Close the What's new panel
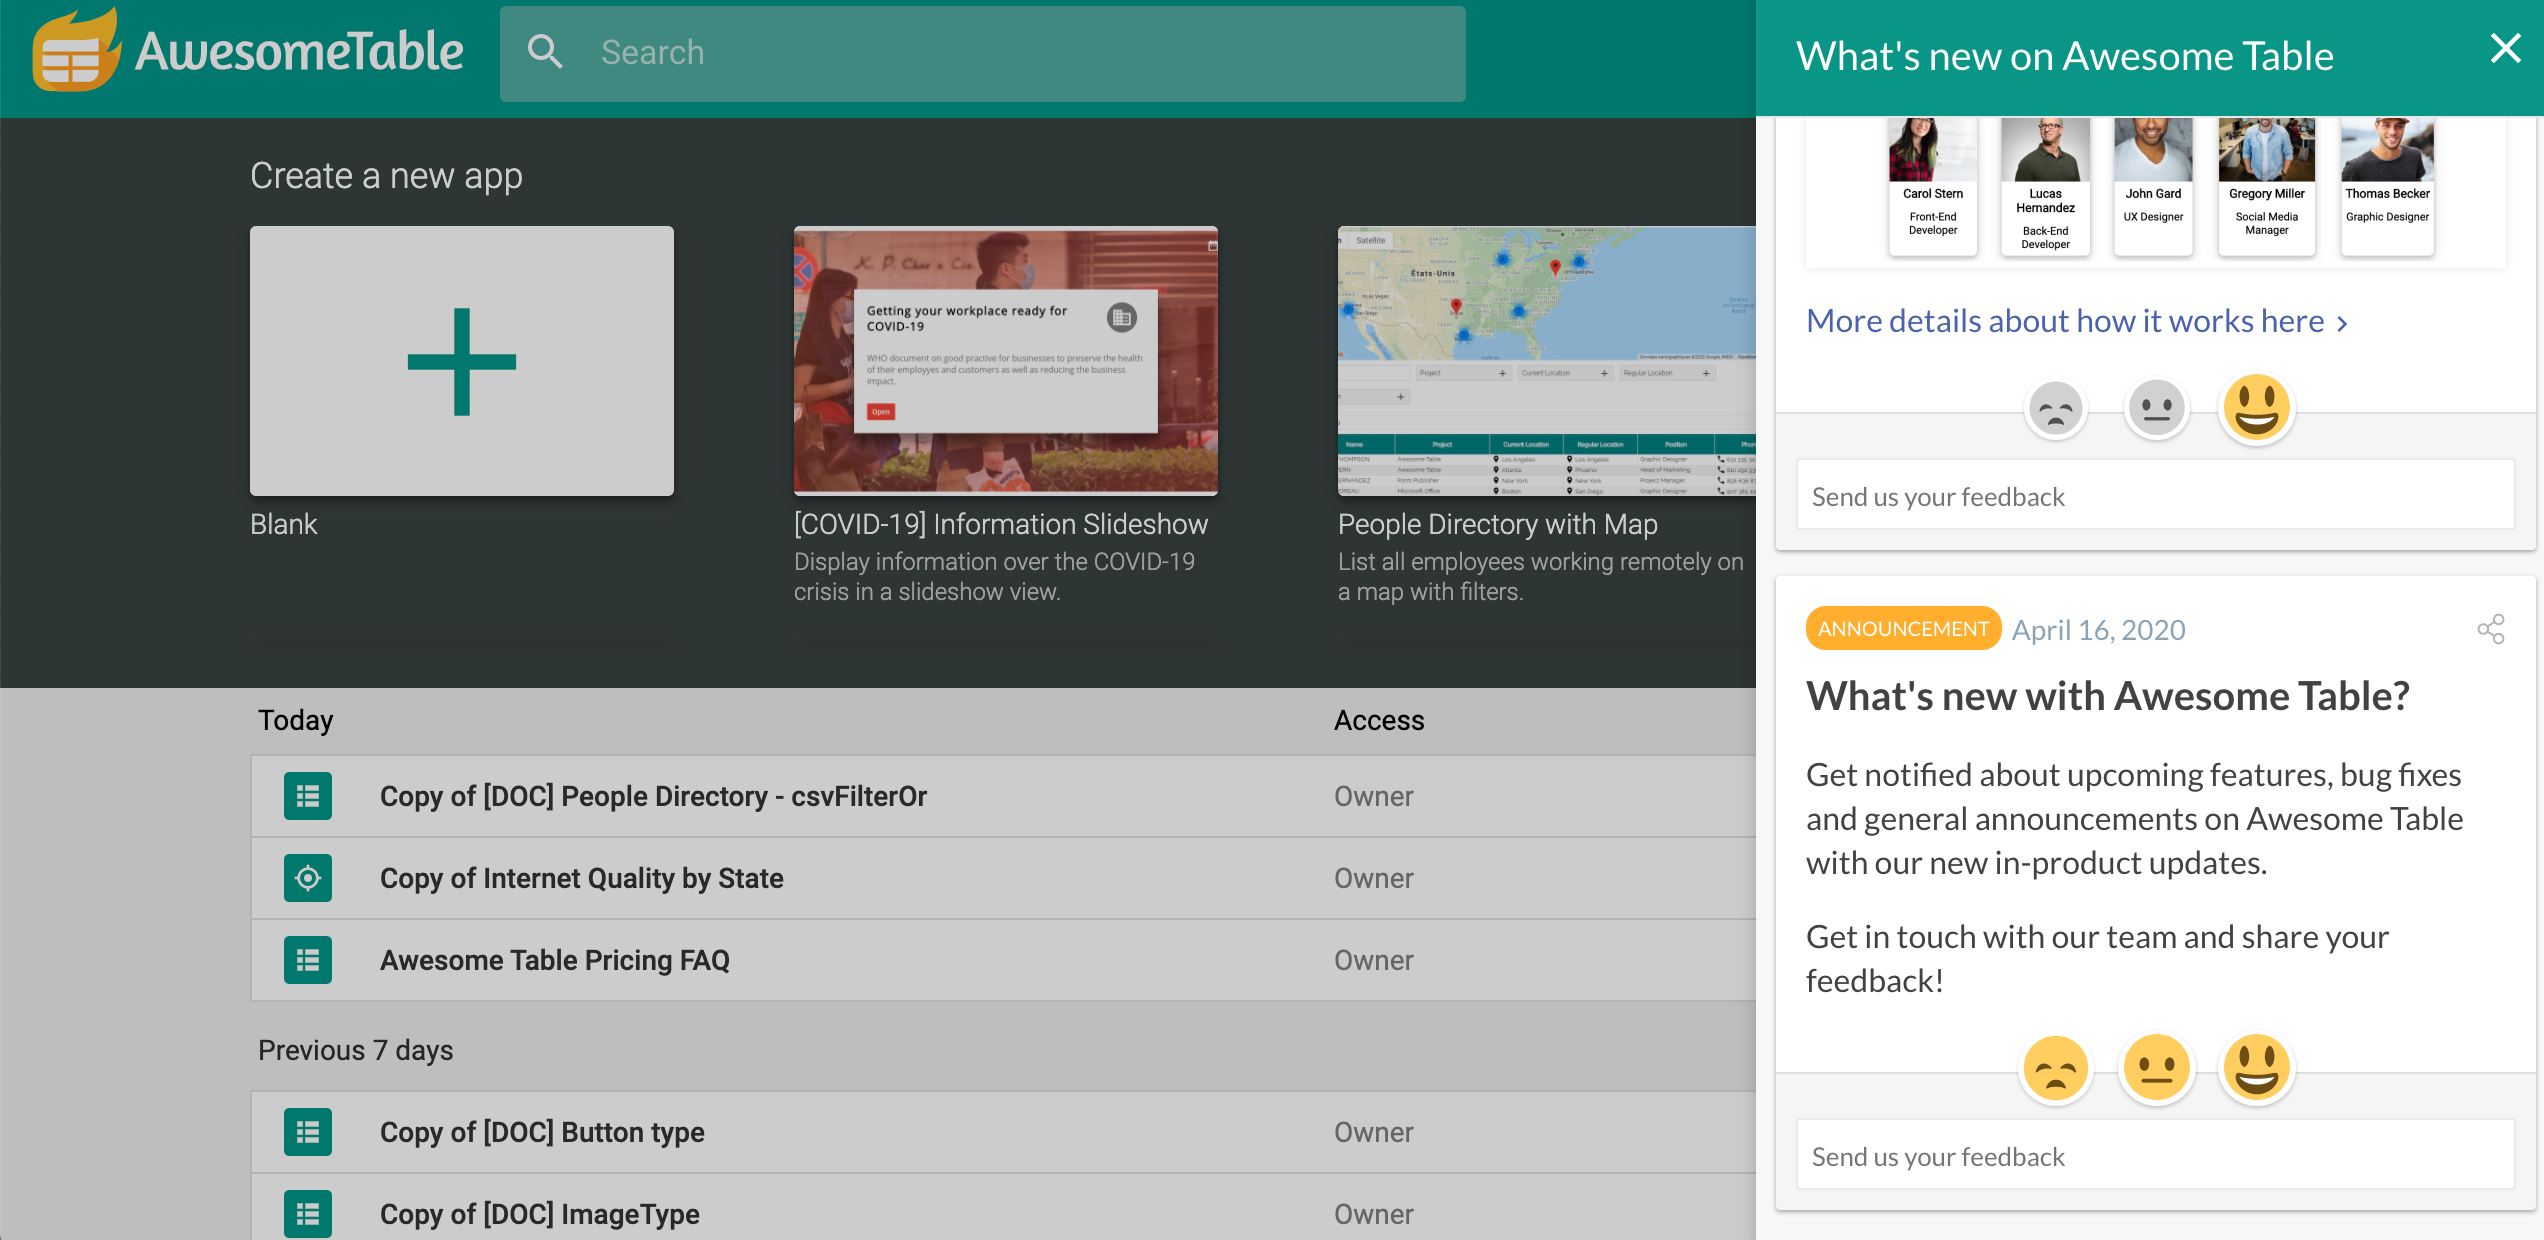The image size is (2544, 1240). click(x=2505, y=48)
